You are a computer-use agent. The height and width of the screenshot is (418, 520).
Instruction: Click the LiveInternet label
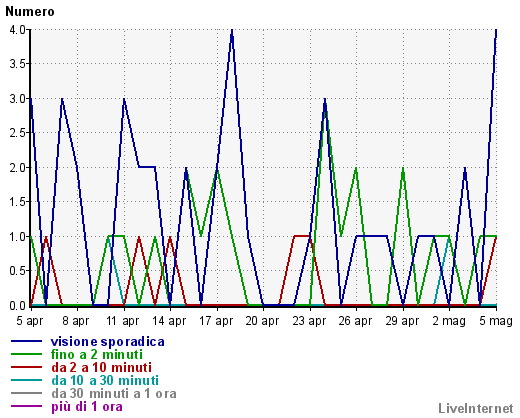pyautogui.click(x=476, y=408)
